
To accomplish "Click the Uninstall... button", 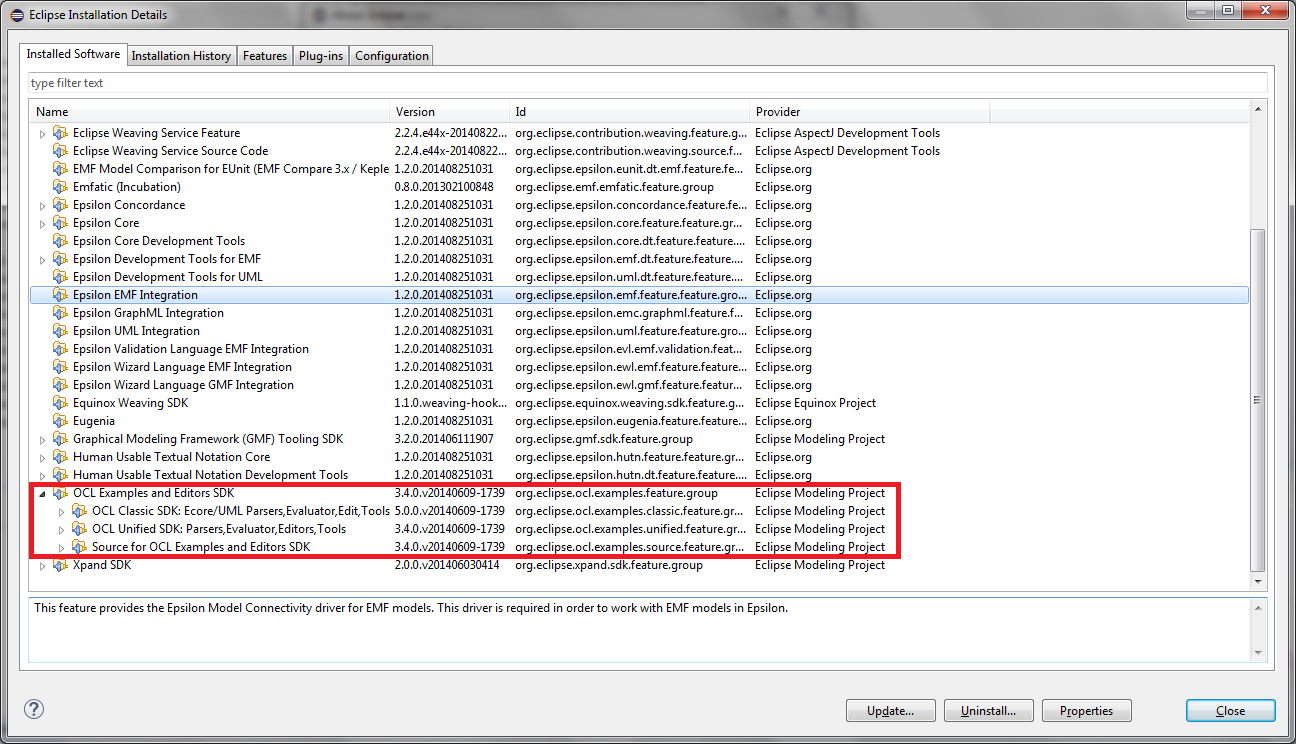I will [989, 711].
